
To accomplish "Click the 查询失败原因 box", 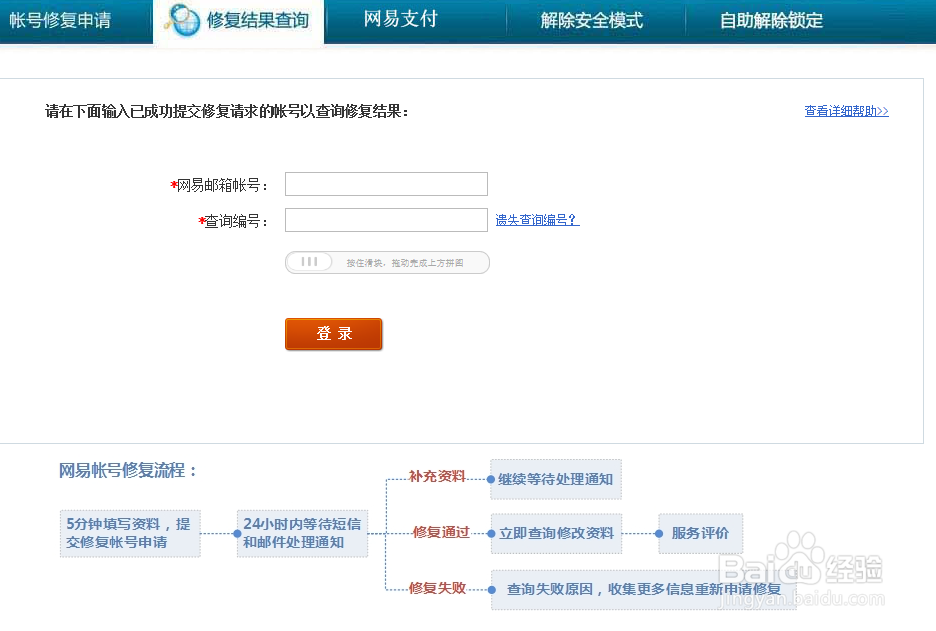I will tap(644, 589).
